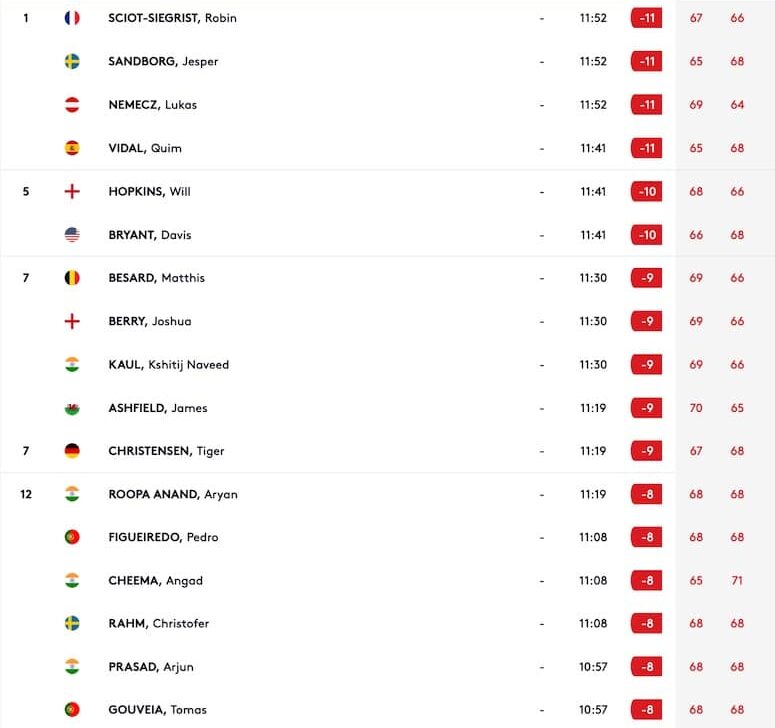Click the Austrian flag next to Nemecz

(72, 105)
